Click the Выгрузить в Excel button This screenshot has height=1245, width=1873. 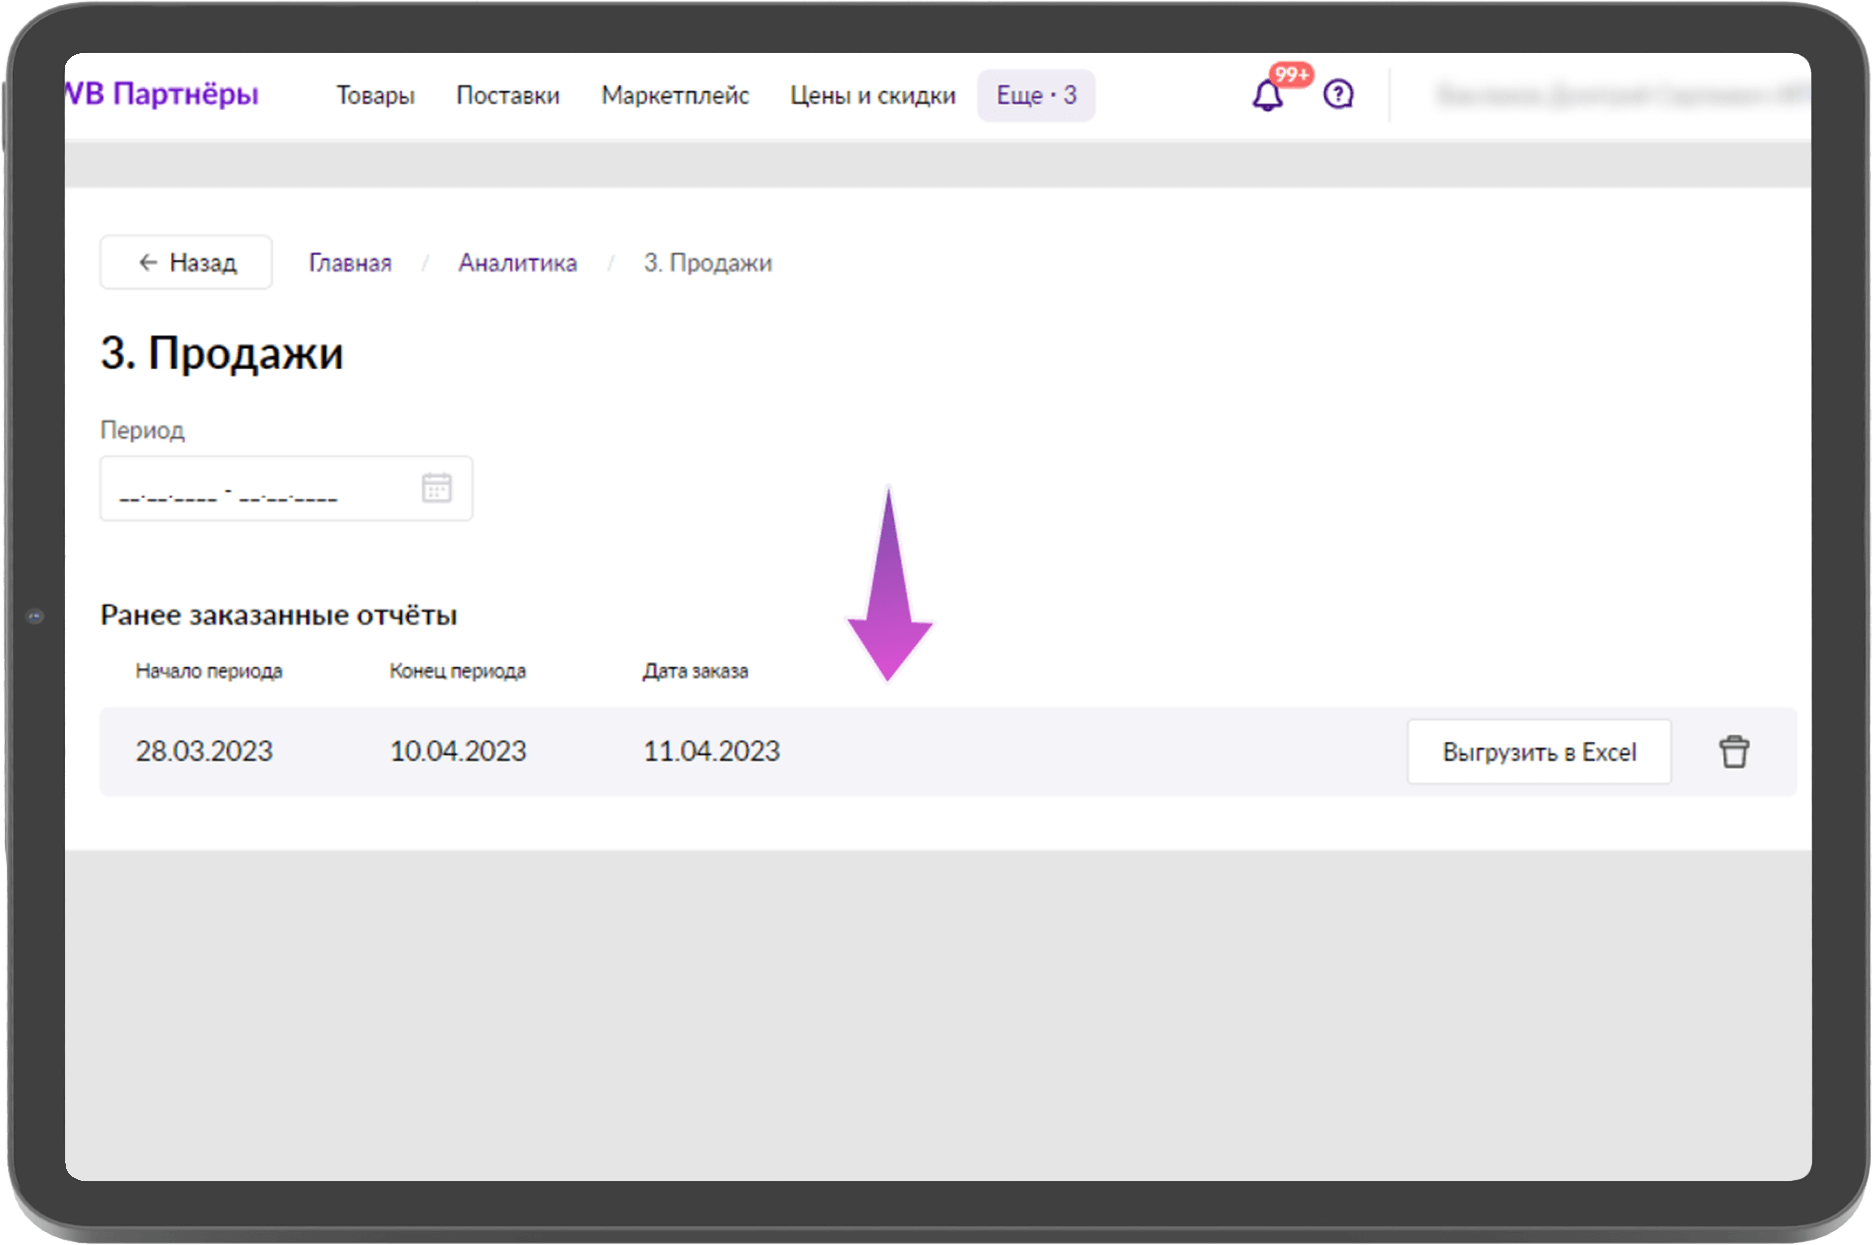[x=1538, y=751]
